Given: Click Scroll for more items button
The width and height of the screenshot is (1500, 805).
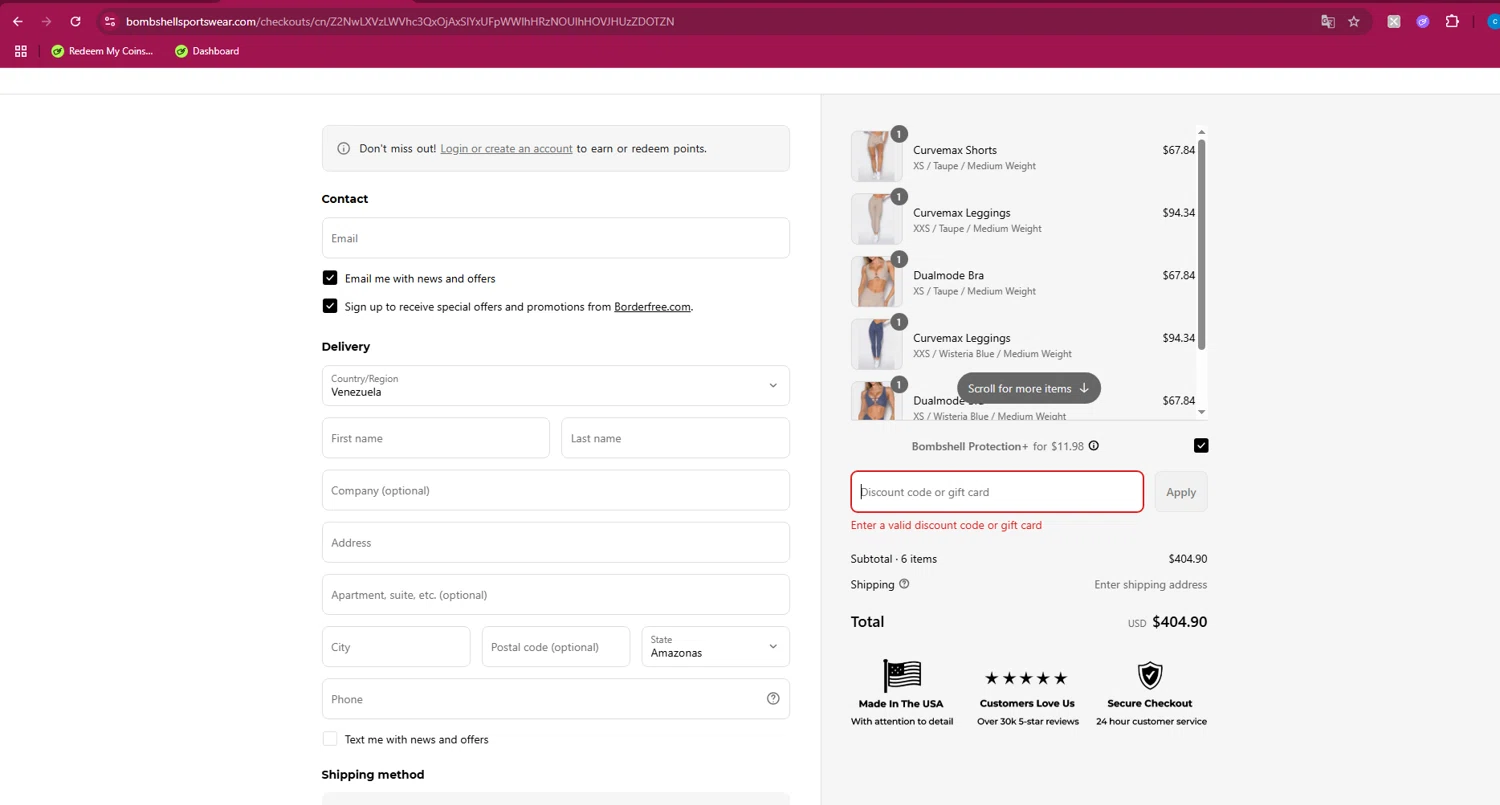Looking at the screenshot, I should point(1029,388).
